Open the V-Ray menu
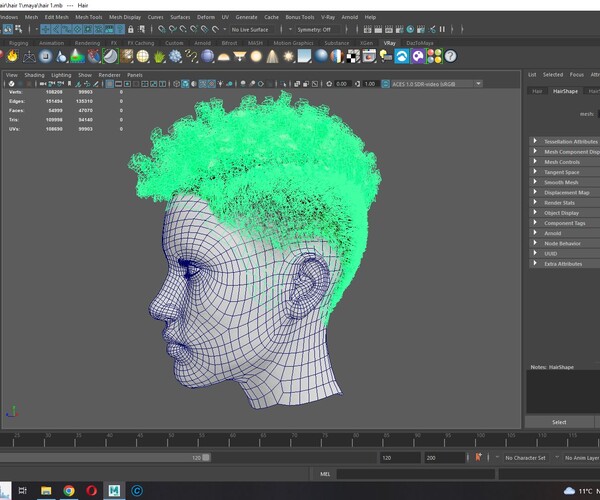The width and height of the screenshot is (600, 500). click(x=328, y=17)
